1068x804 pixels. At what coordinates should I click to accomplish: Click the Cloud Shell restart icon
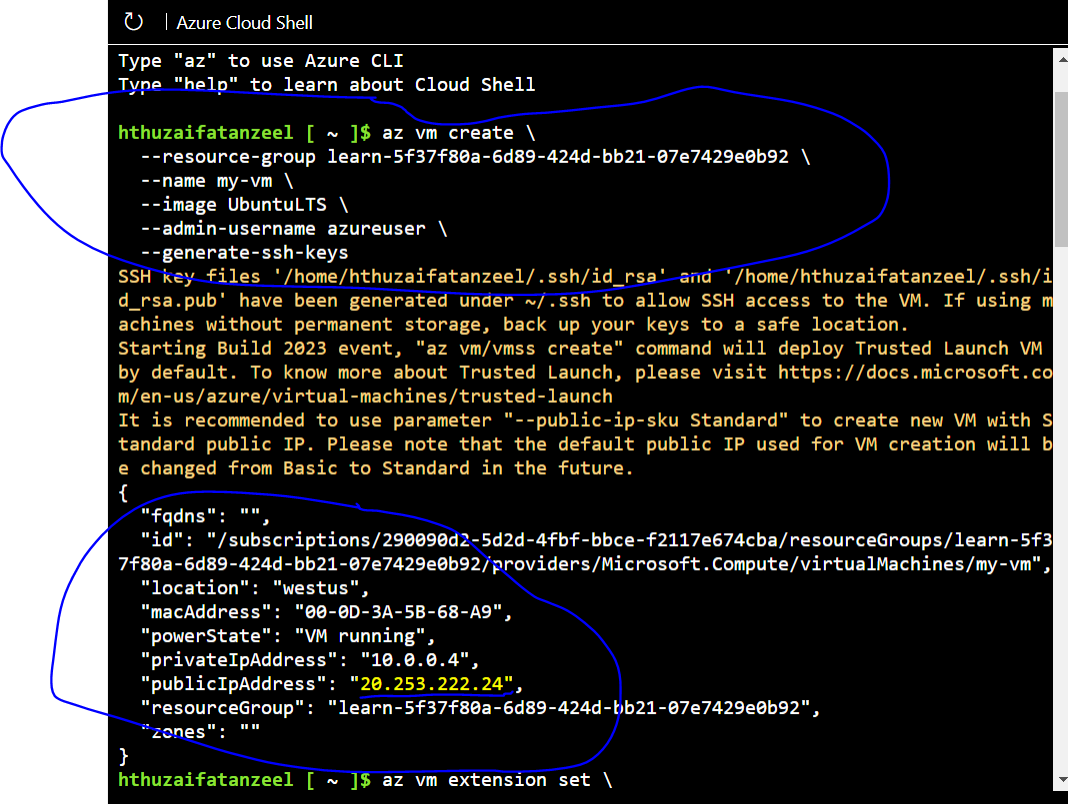(x=134, y=22)
